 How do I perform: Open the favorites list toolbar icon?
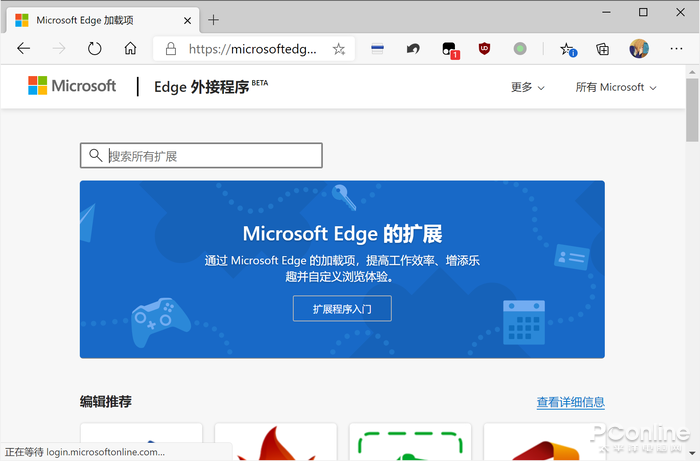(x=567, y=49)
